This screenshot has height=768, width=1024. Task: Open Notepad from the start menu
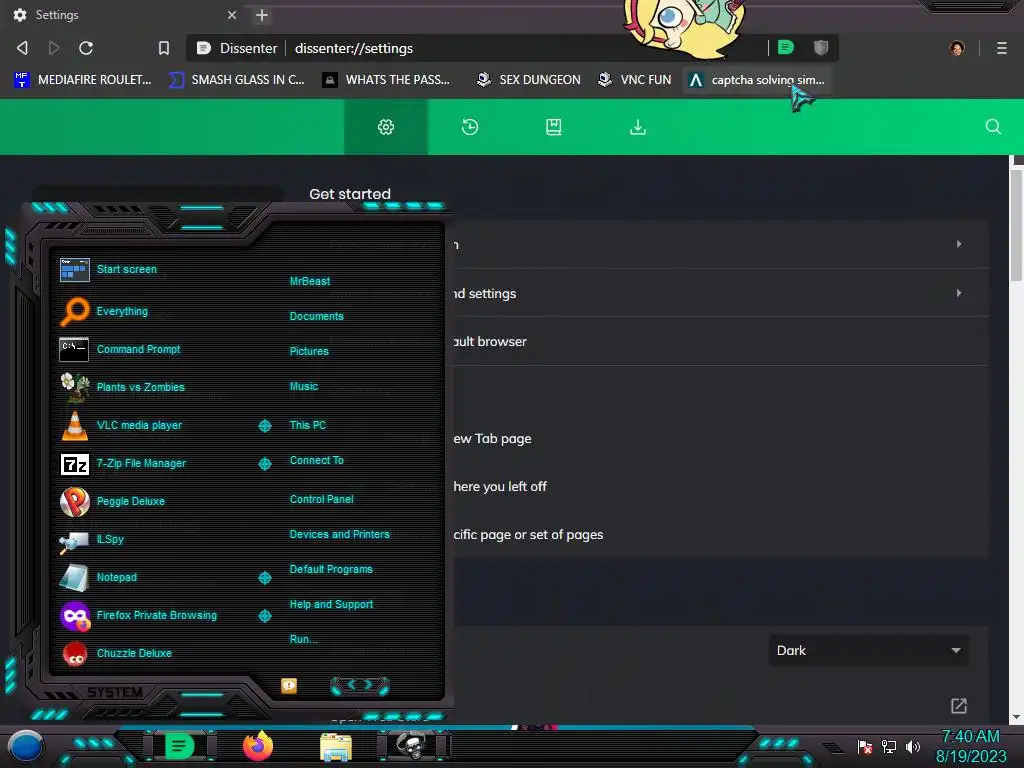click(116, 577)
